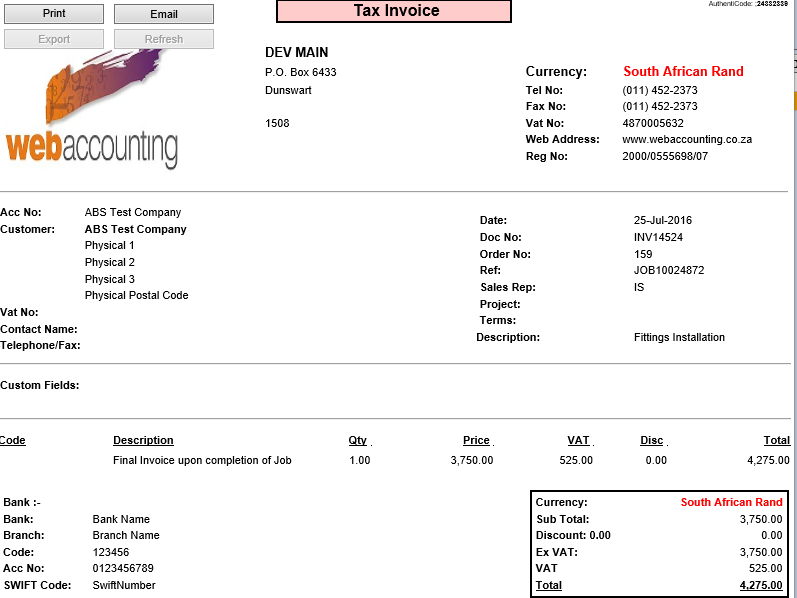Select document number INV14524
This screenshot has height=598, width=797.
tap(658, 237)
